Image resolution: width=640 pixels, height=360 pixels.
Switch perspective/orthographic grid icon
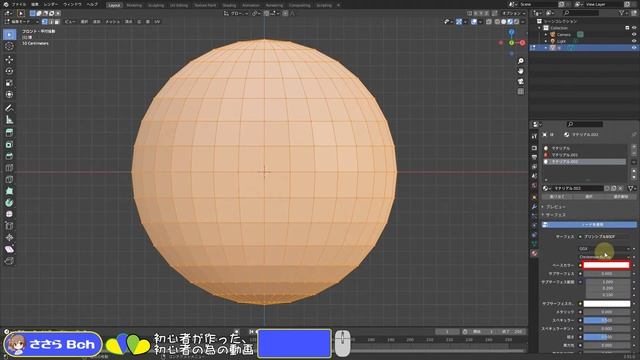pos(521,91)
